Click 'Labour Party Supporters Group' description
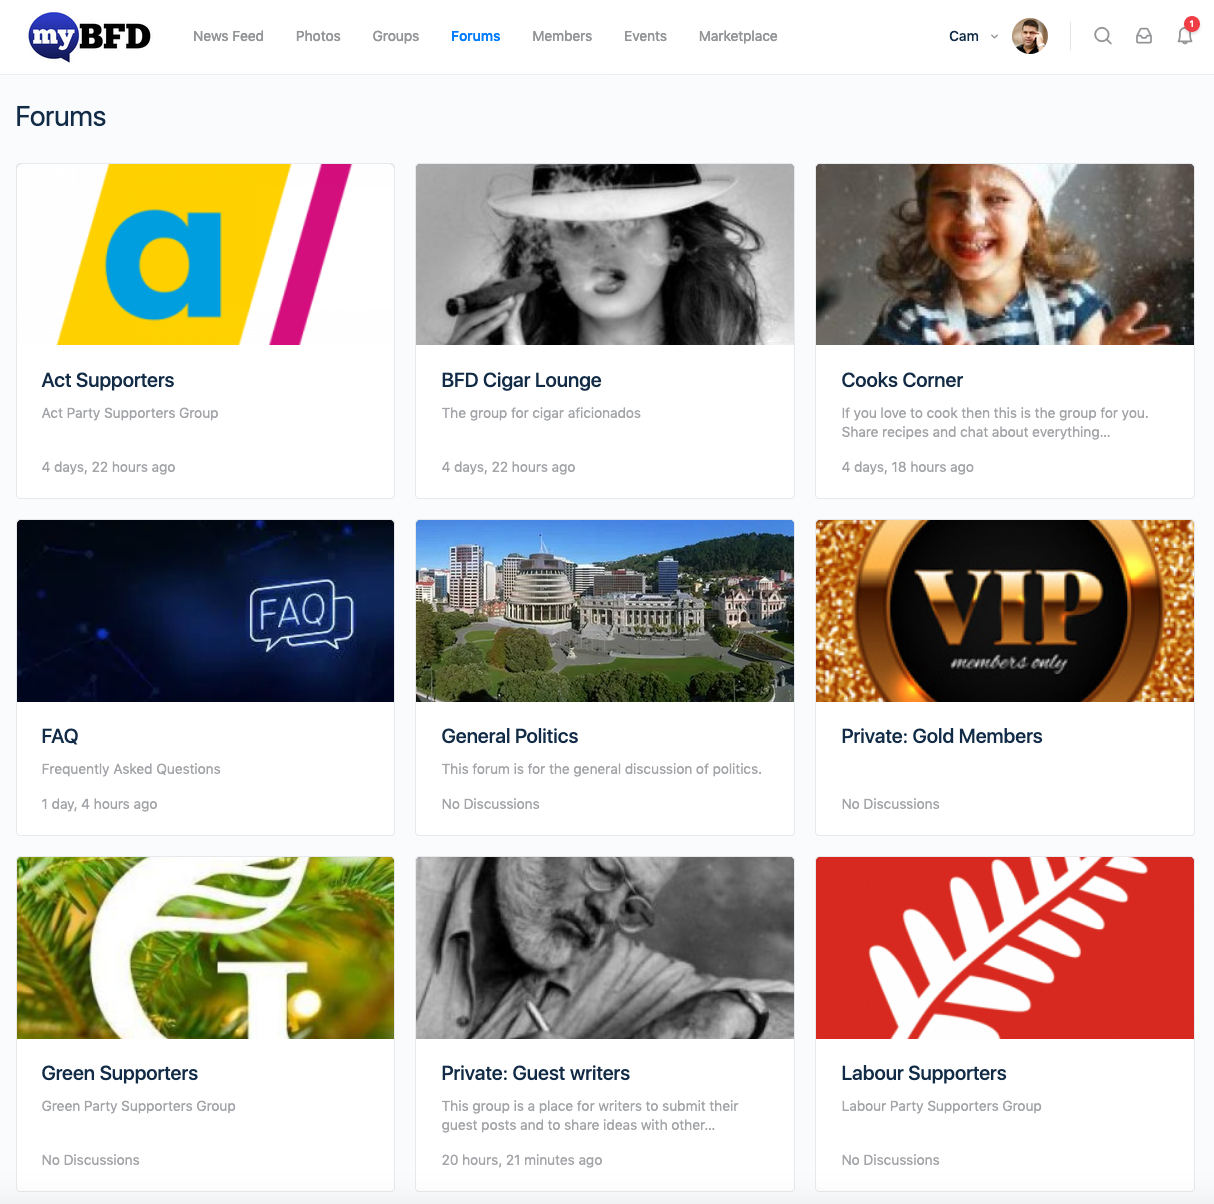Viewport: 1214px width, 1204px height. click(941, 1106)
